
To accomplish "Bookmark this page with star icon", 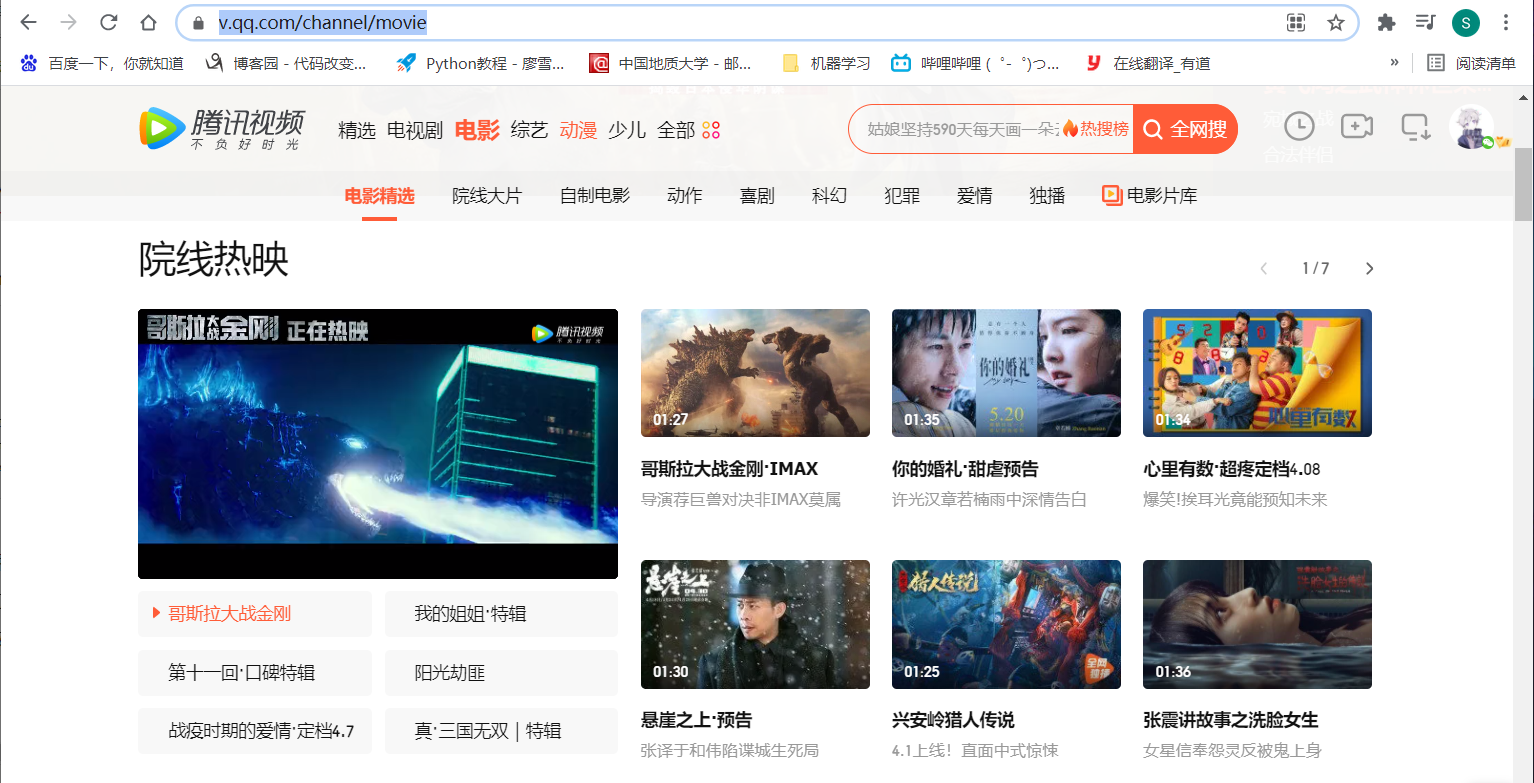I will tap(1336, 22).
